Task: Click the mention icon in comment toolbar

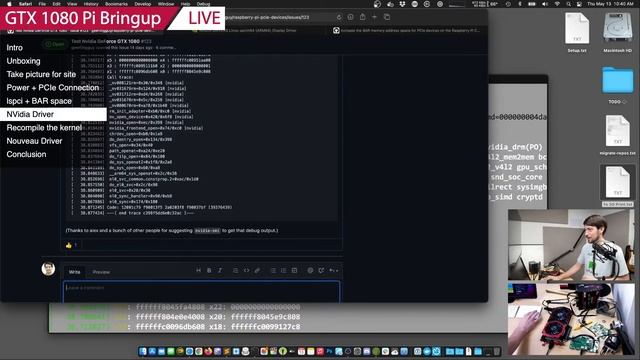Action: 310,270
